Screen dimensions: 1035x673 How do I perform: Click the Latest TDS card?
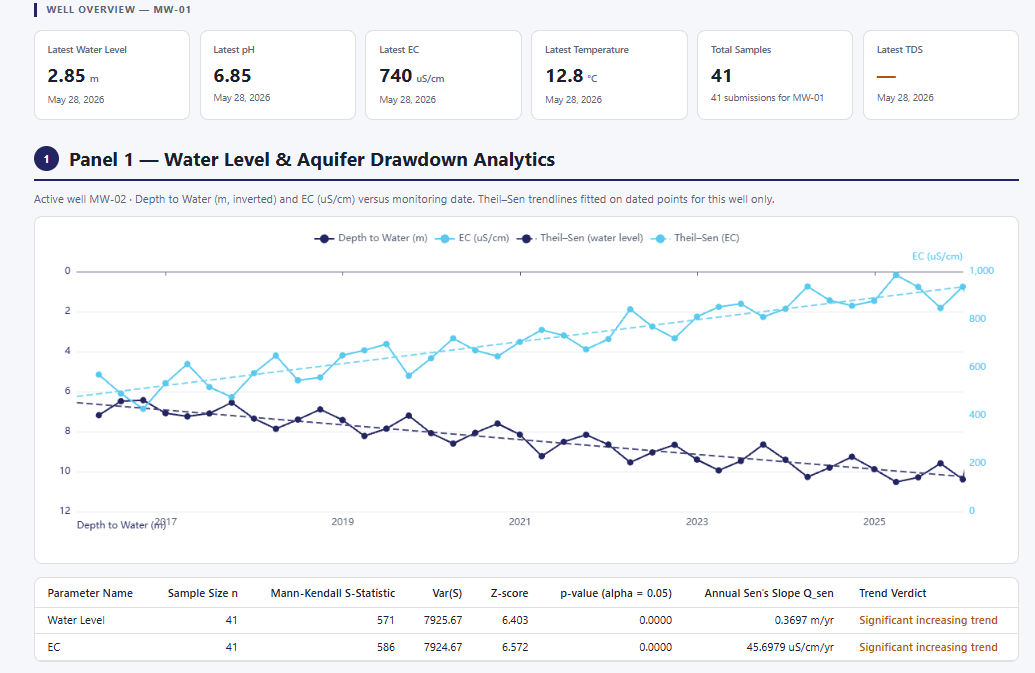pyautogui.click(x=941, y=75)
